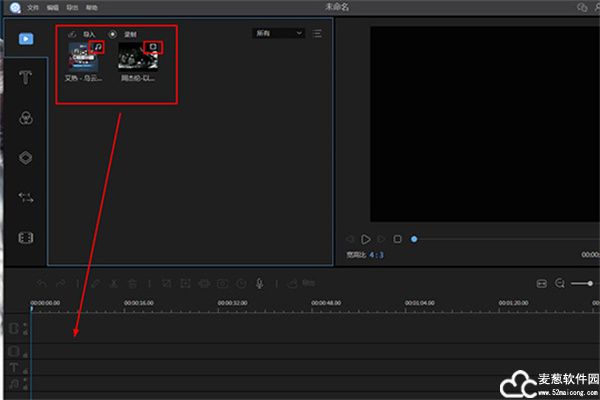Open the list view options menu

pos(317,33)
